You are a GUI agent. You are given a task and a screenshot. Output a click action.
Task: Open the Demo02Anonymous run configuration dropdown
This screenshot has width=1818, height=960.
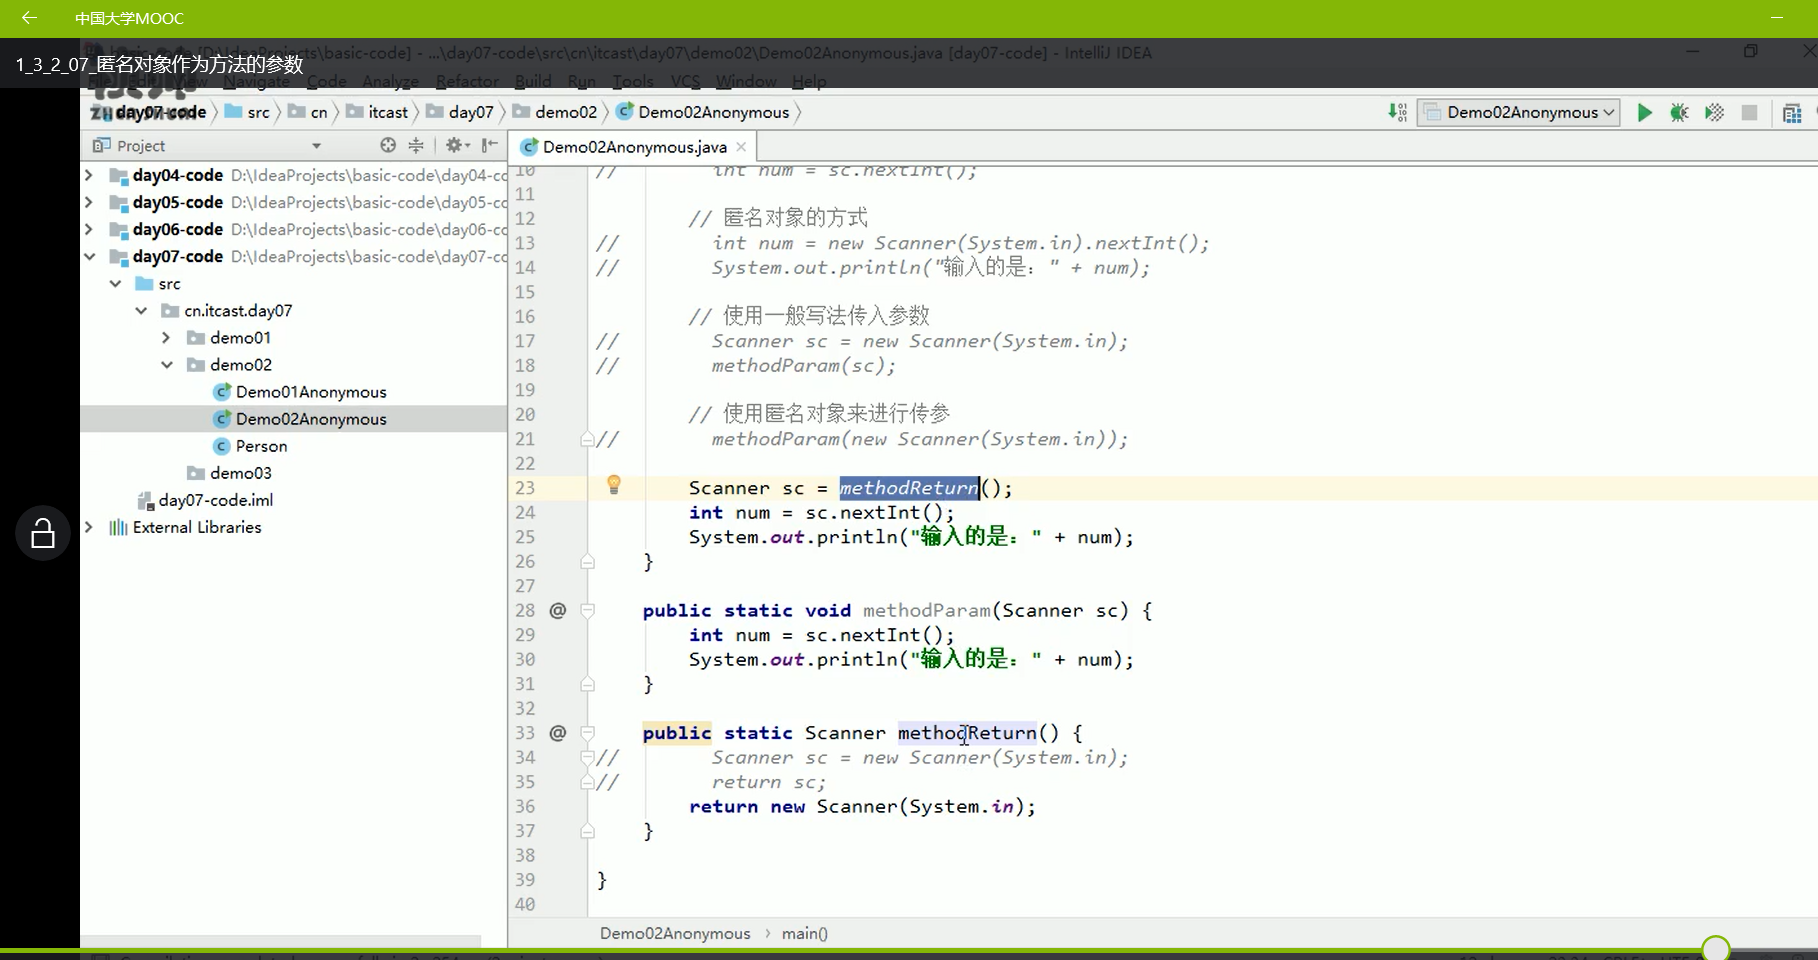[1518, 112]
